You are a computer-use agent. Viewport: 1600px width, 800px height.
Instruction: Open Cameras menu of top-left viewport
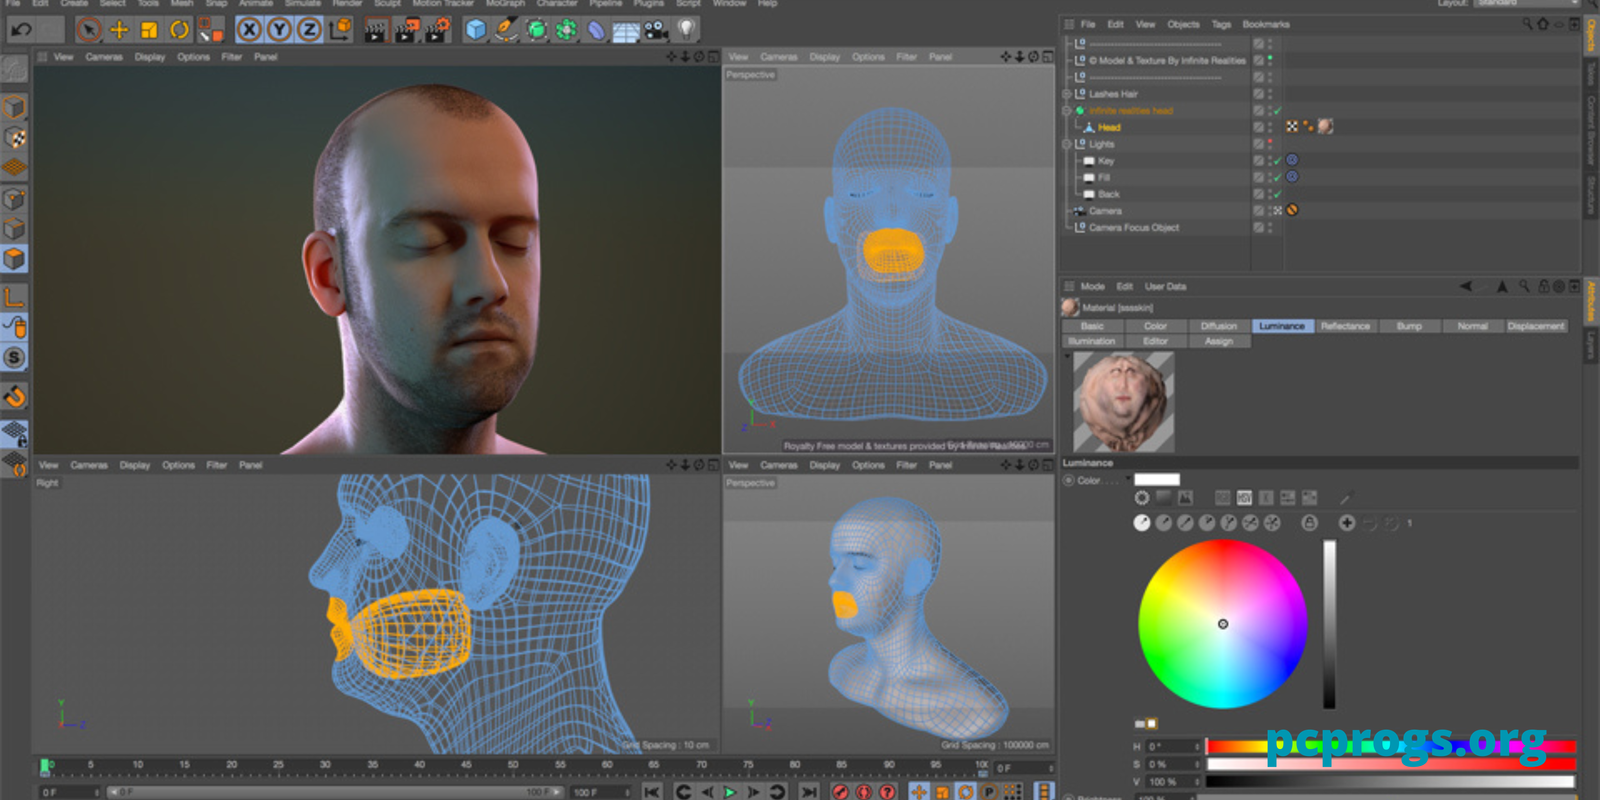[104, 57]
